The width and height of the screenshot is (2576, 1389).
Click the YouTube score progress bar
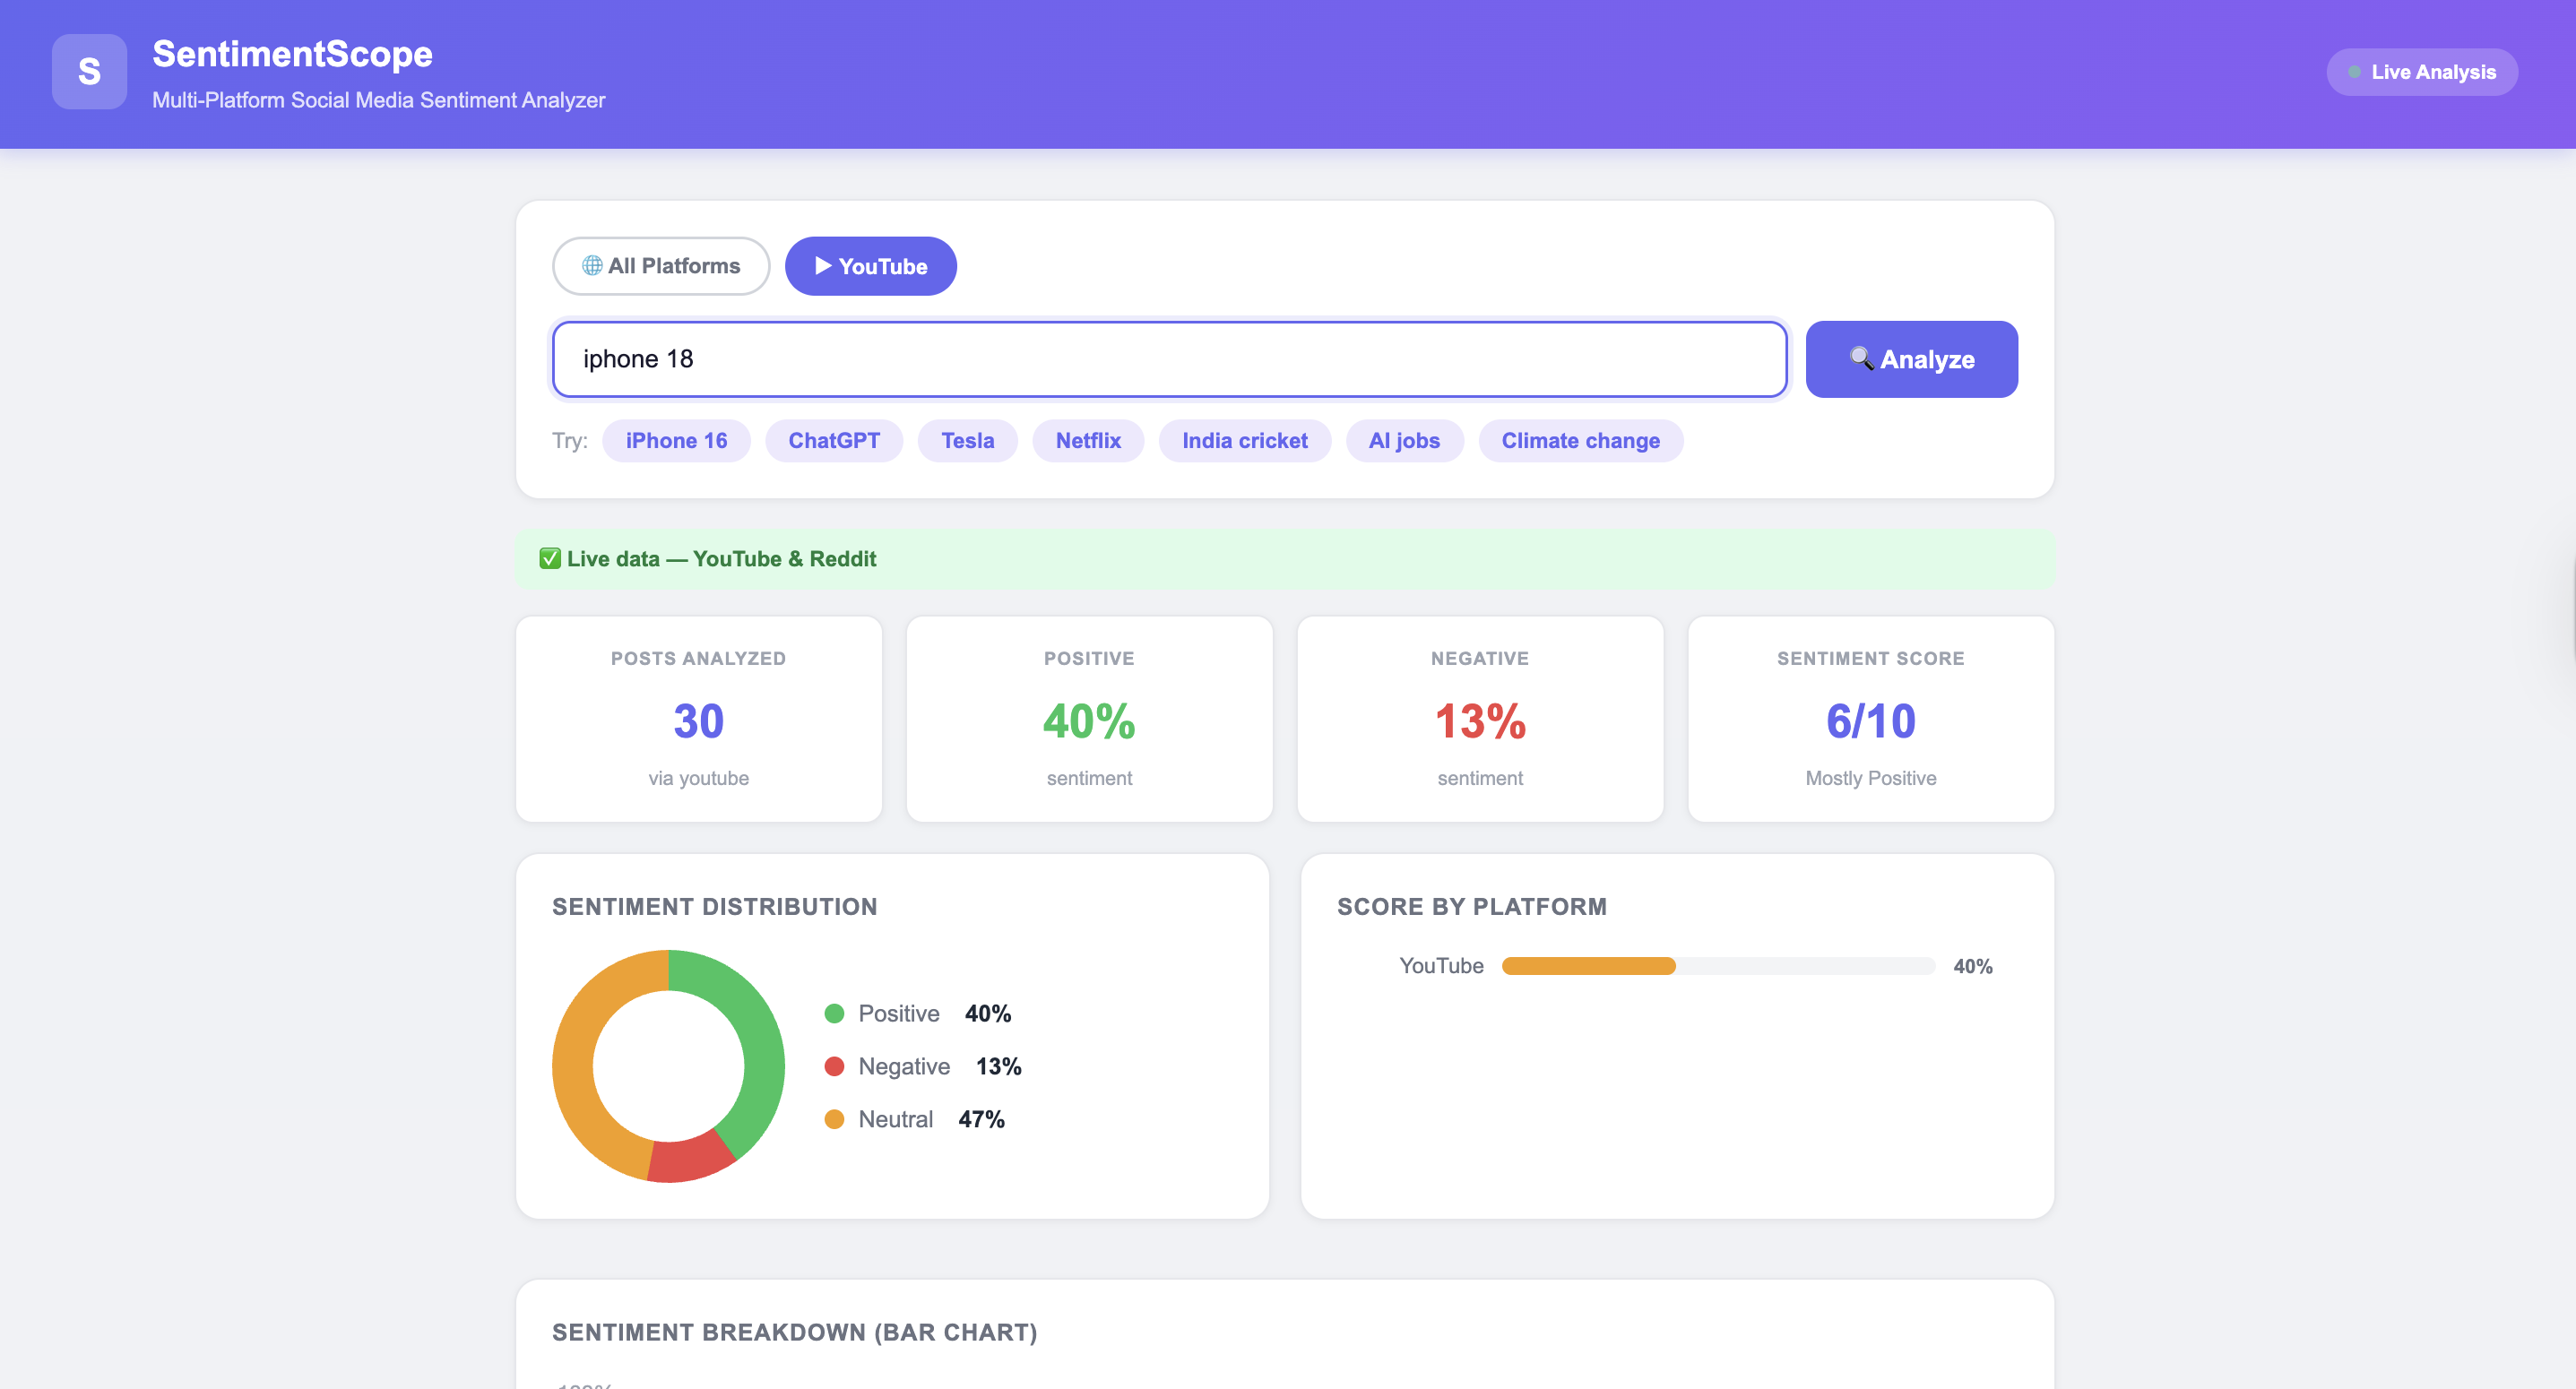1718,966
